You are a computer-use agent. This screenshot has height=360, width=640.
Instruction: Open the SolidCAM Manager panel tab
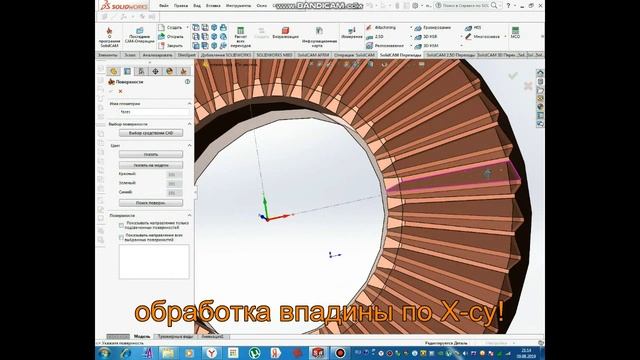[x=183, y=71]
